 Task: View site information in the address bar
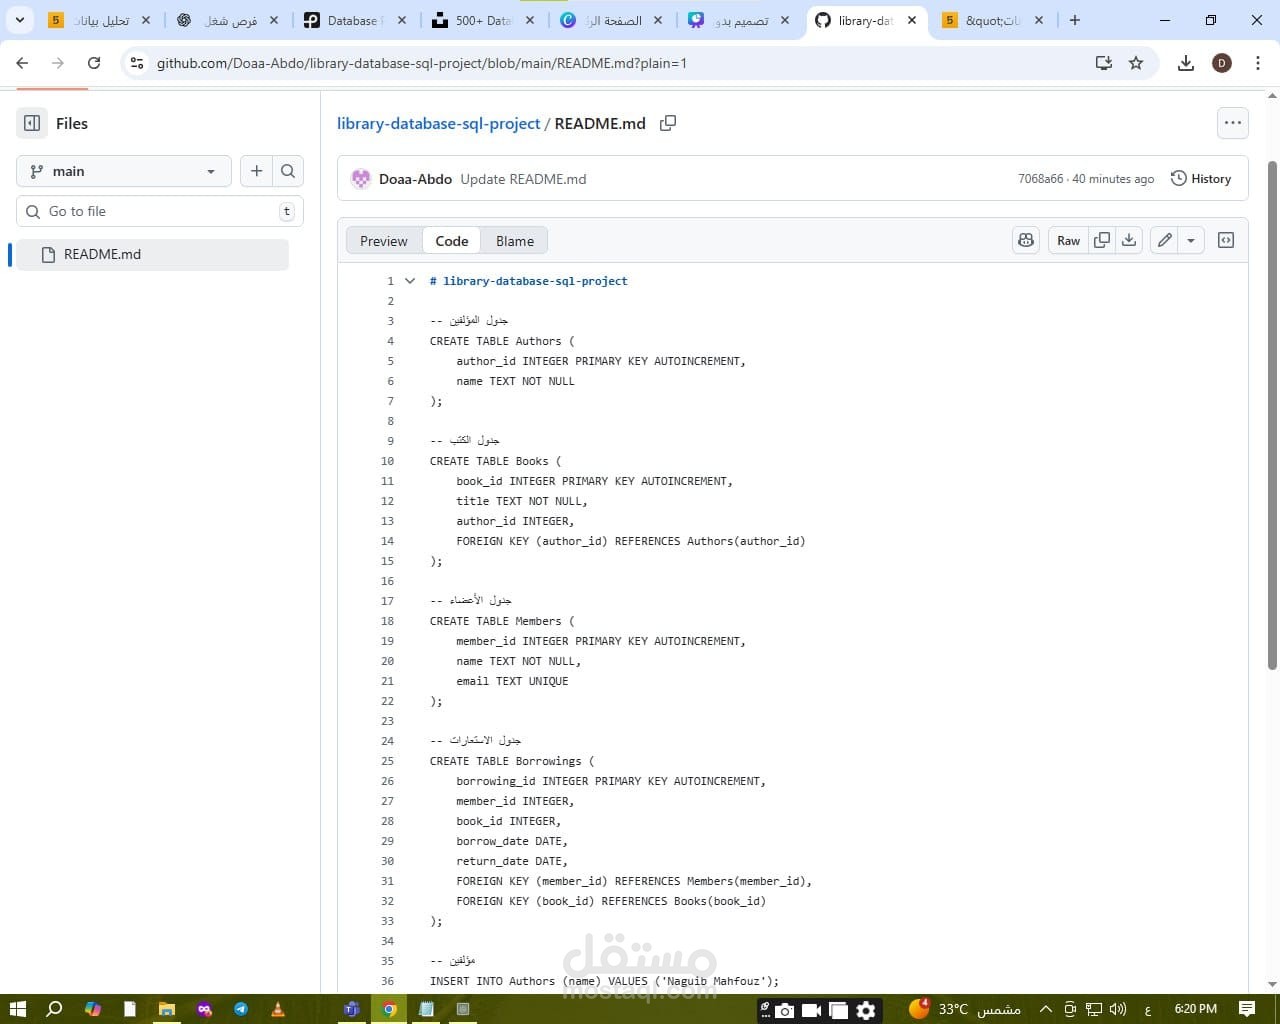(137, 63)
